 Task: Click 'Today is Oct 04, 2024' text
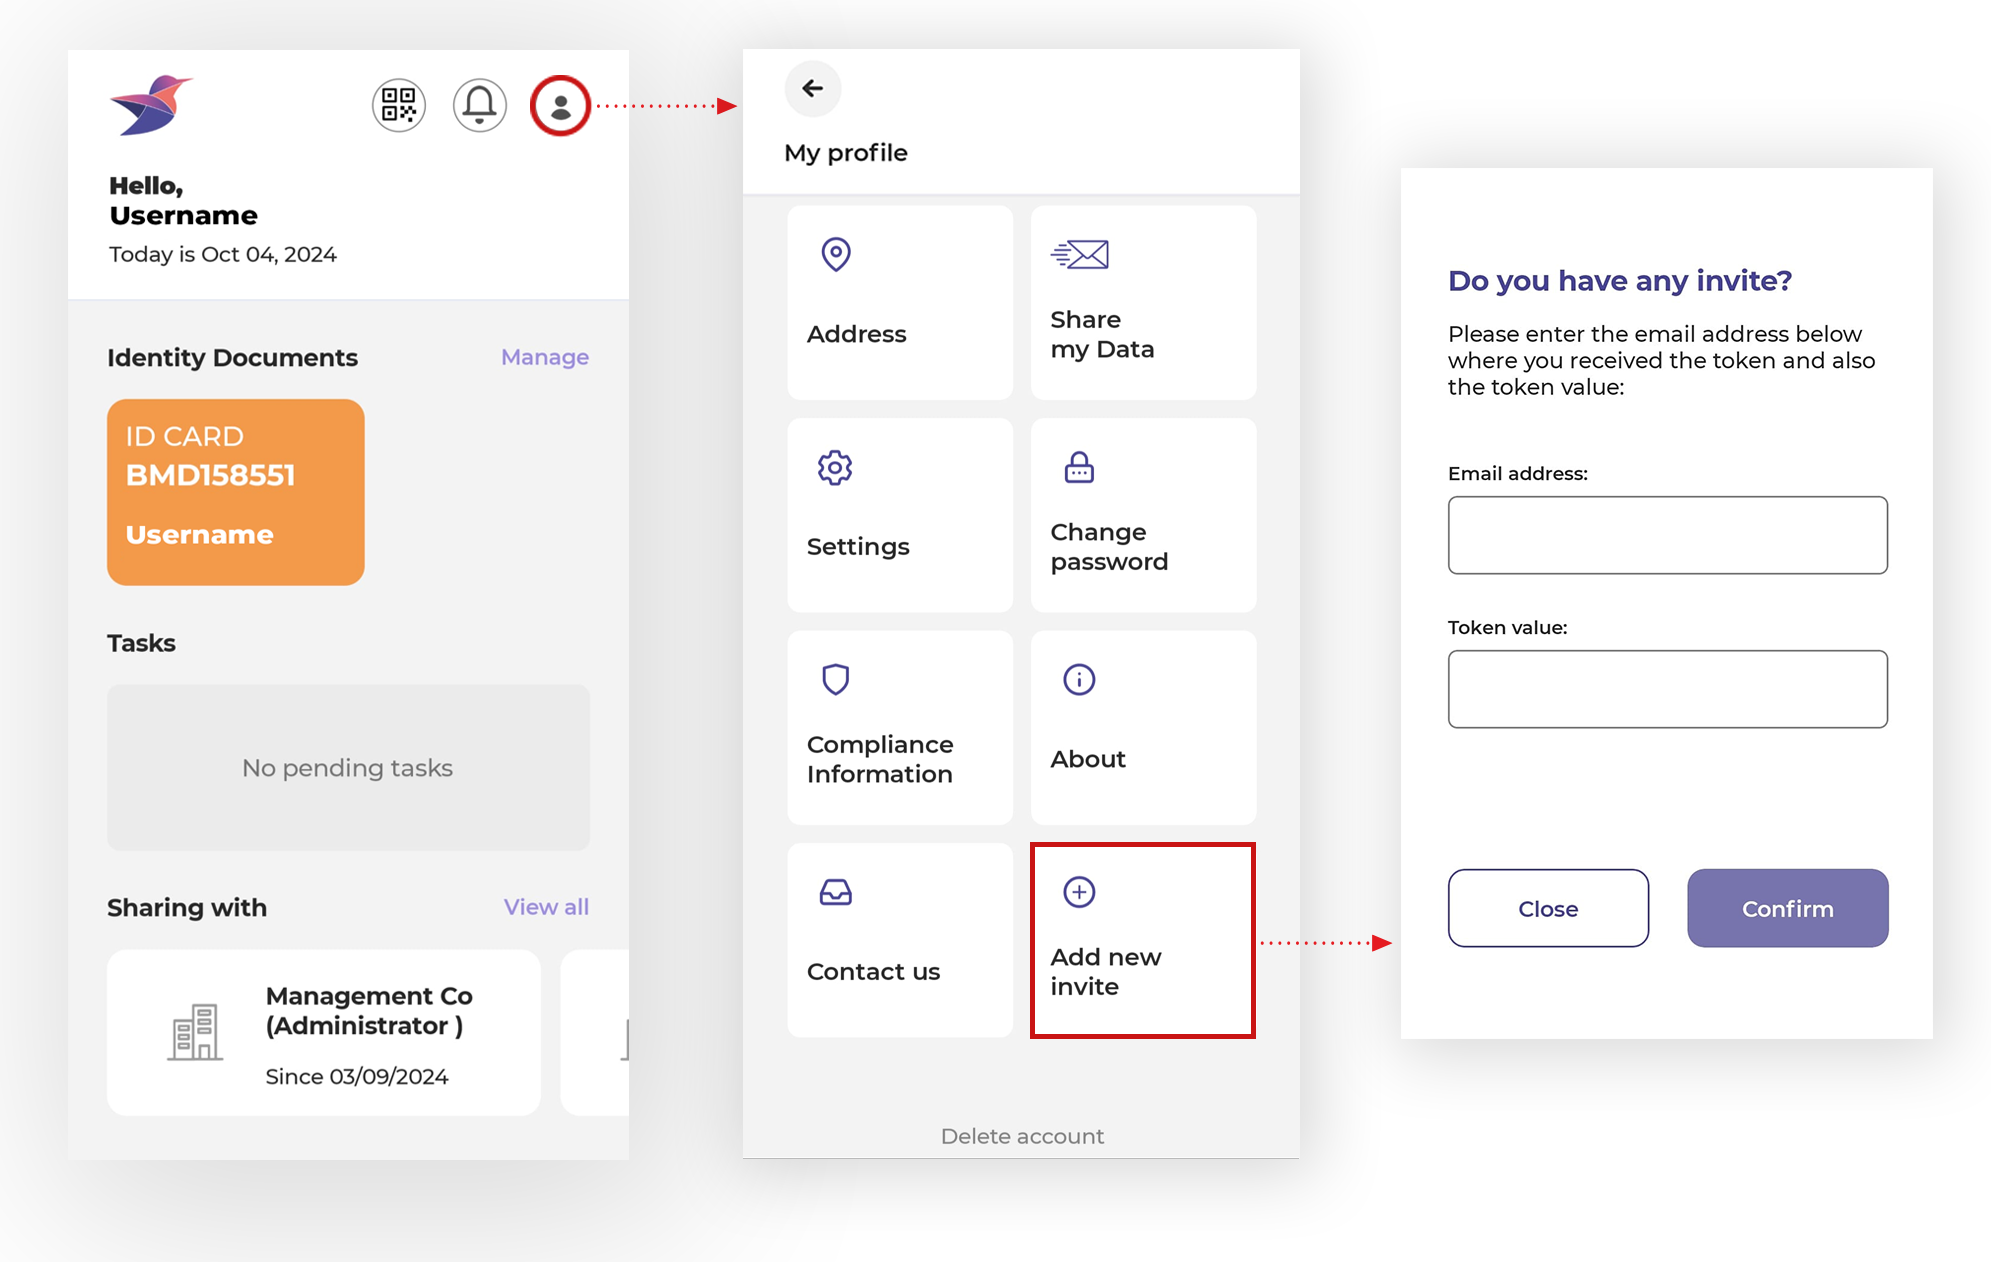coord(223,254)
